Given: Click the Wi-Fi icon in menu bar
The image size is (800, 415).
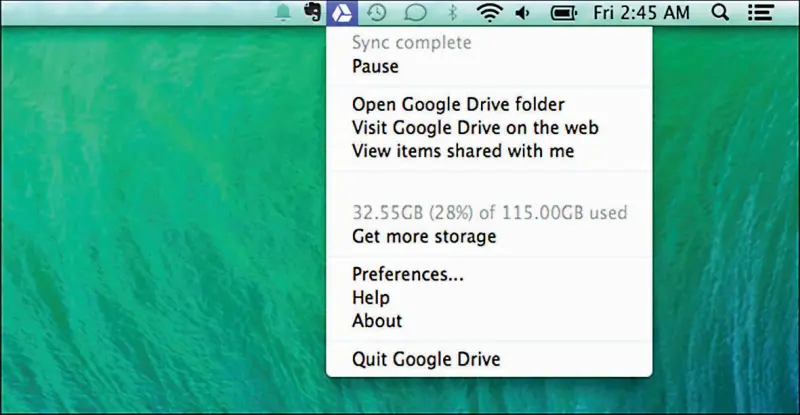Looking at the screenshot, I should pos(489,13).
